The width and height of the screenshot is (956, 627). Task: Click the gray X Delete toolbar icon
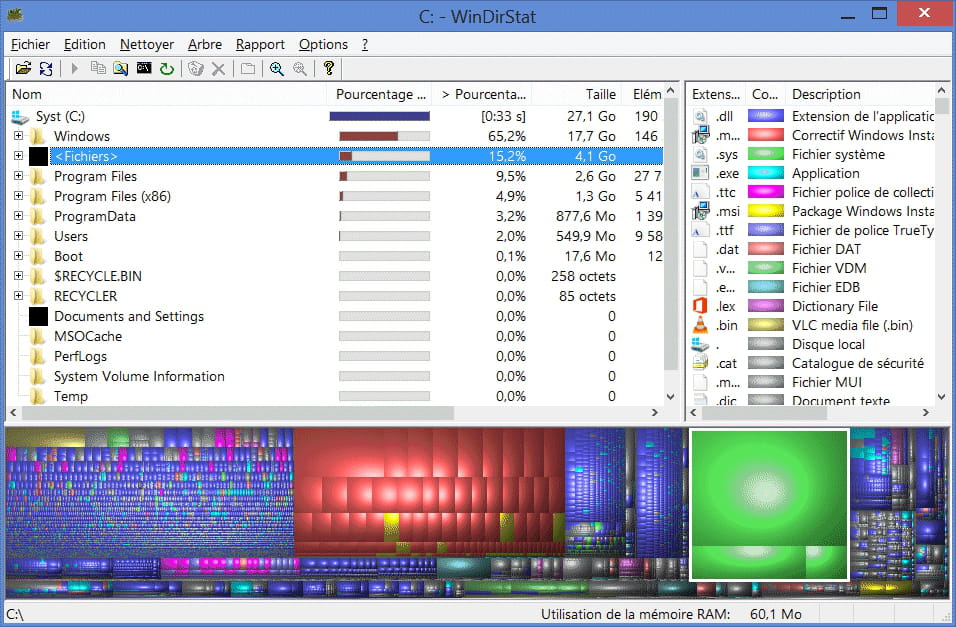click(x=218, y=68)
